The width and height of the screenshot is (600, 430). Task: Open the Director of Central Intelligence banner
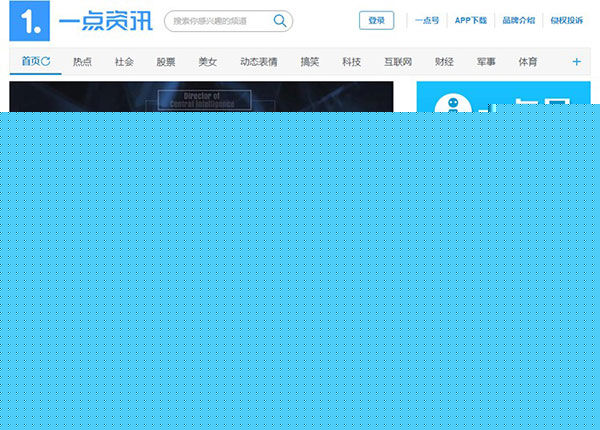pyautogui.click(x=201, y=97)
